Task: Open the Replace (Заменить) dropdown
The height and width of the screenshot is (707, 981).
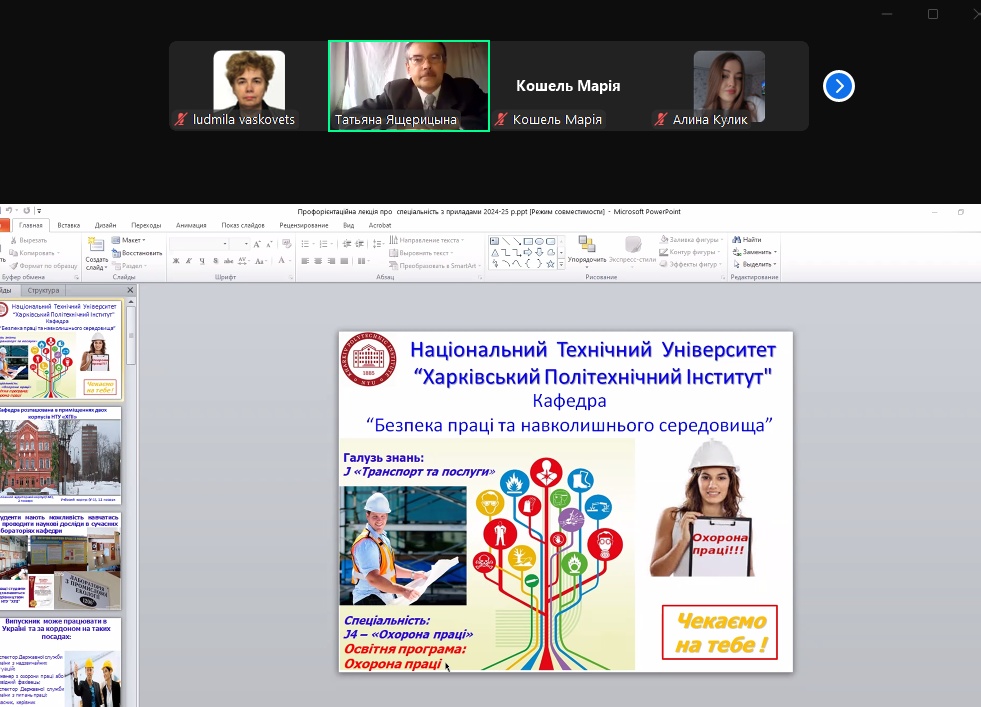Action: pos(755,252)
